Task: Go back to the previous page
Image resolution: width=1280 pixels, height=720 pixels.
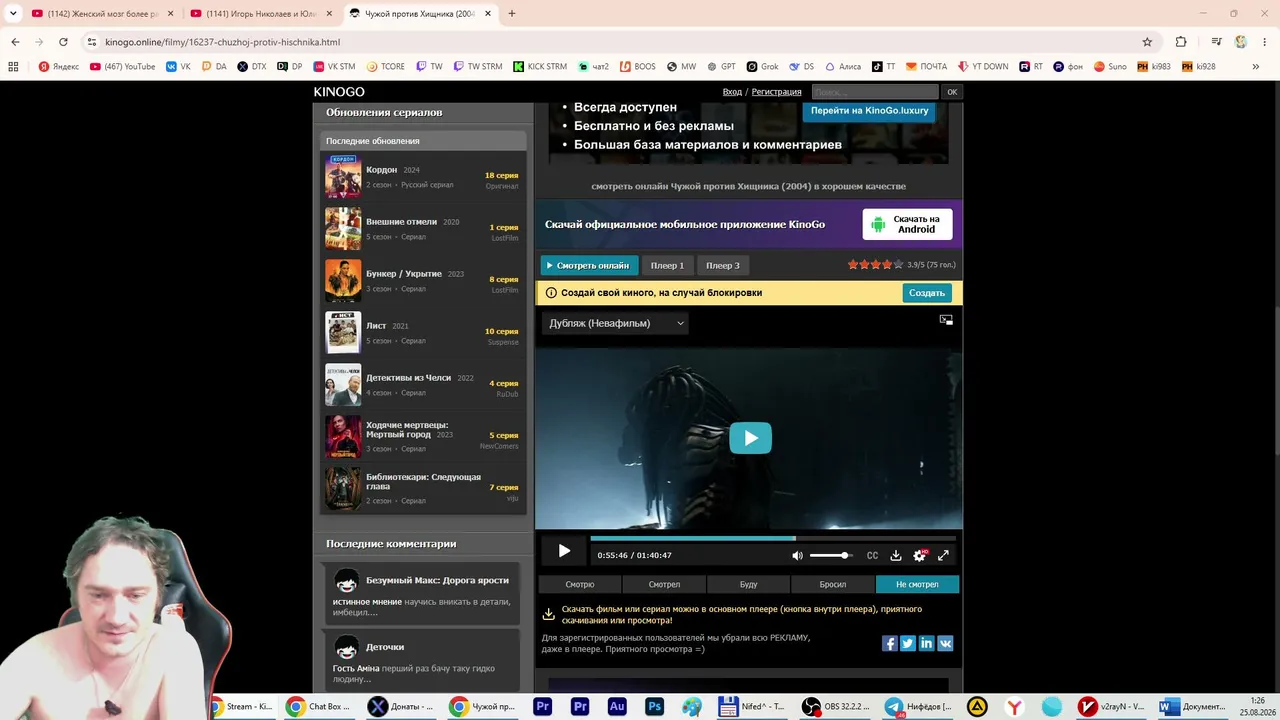Action: [15, 42]
